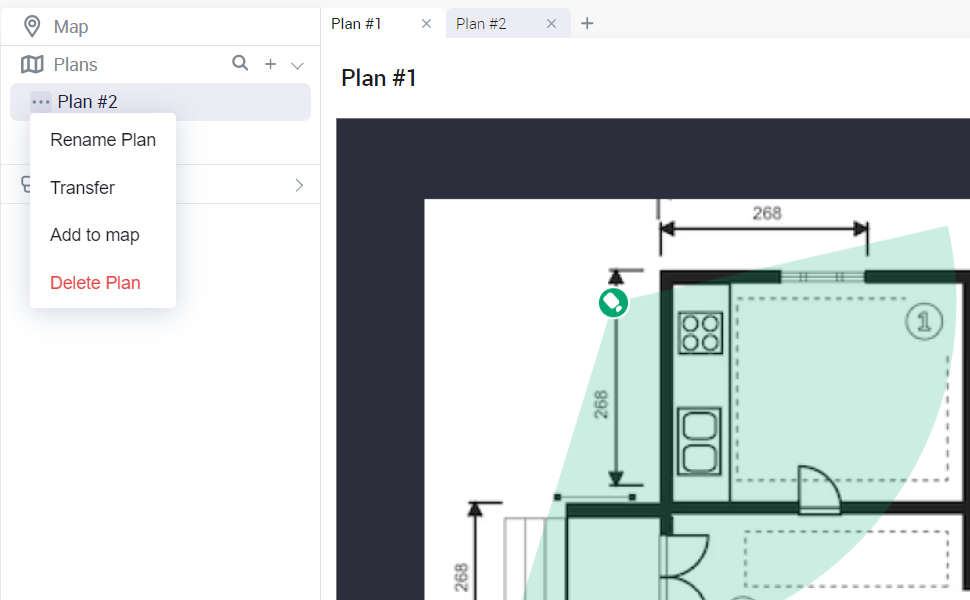Open a new plan tab with the plus
The height and width of the screenshot is (600, 970).
click(x=587, y=23)
